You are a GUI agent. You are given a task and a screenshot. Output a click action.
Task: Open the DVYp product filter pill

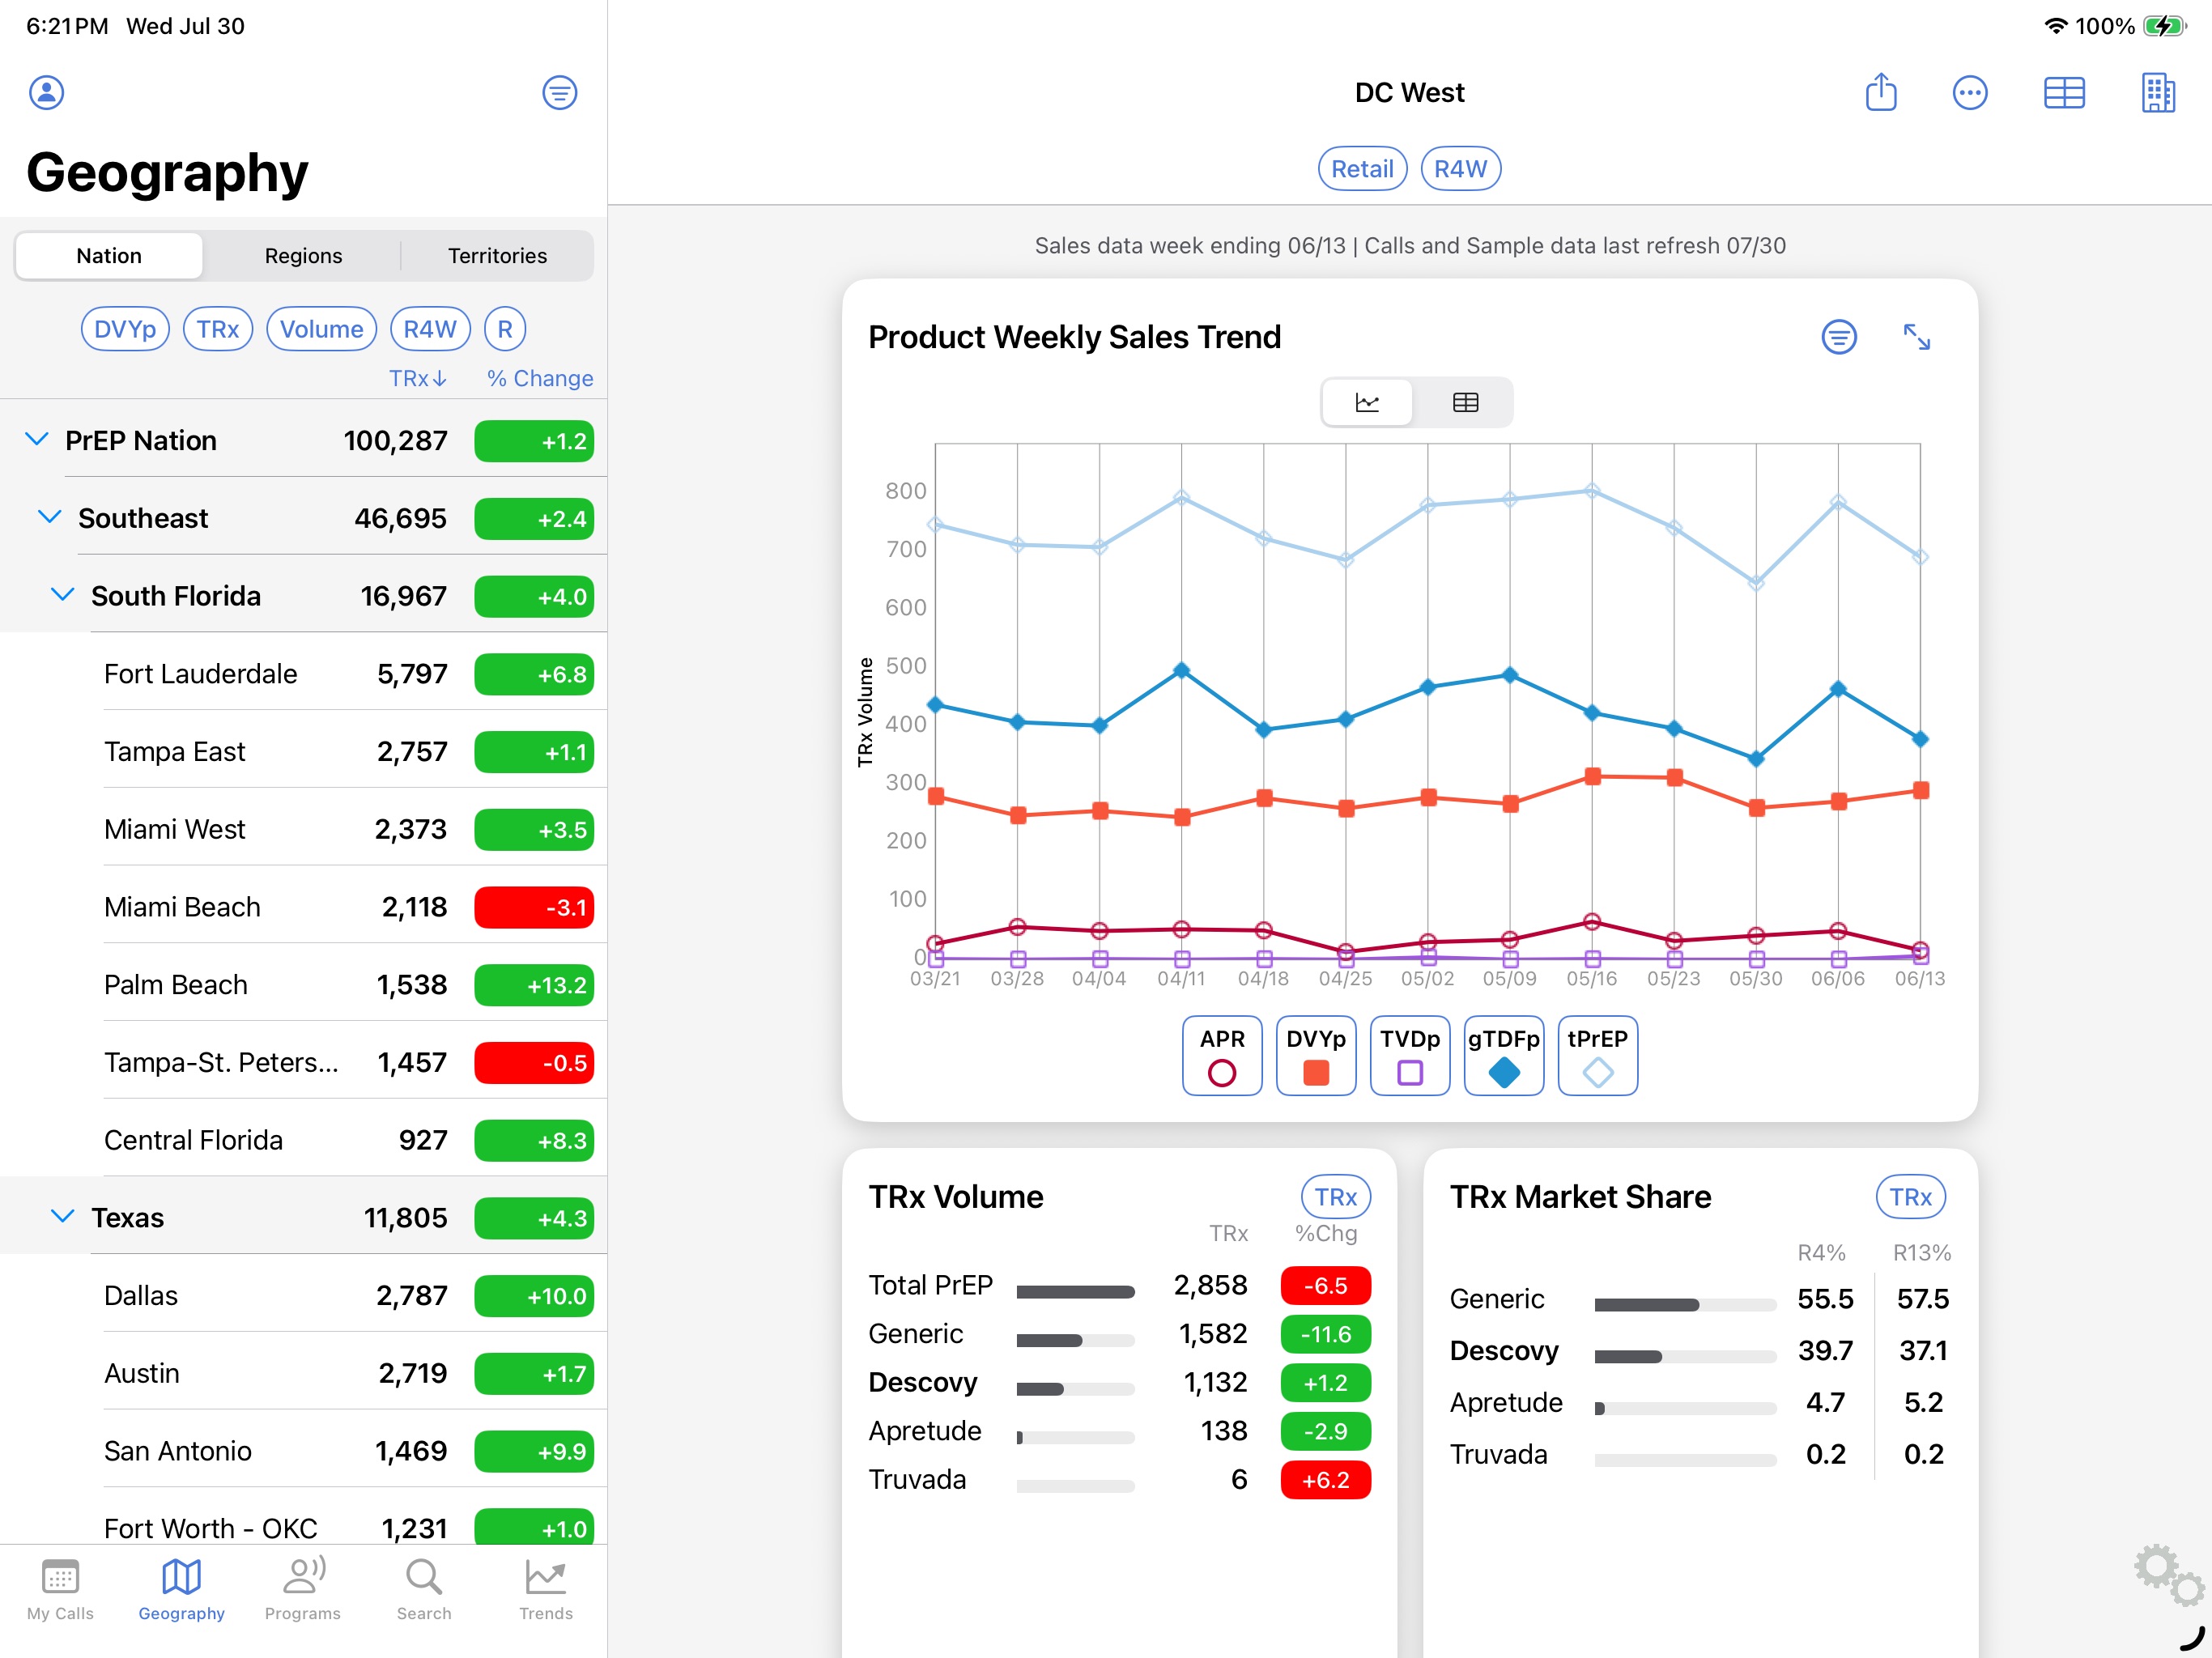pos(125,329)
